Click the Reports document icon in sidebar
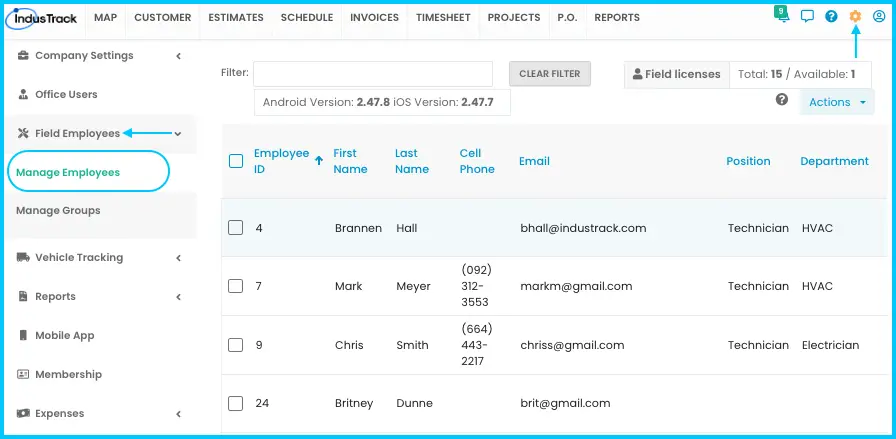Screen dimensions: 896x439 click(x=23, y=296)
